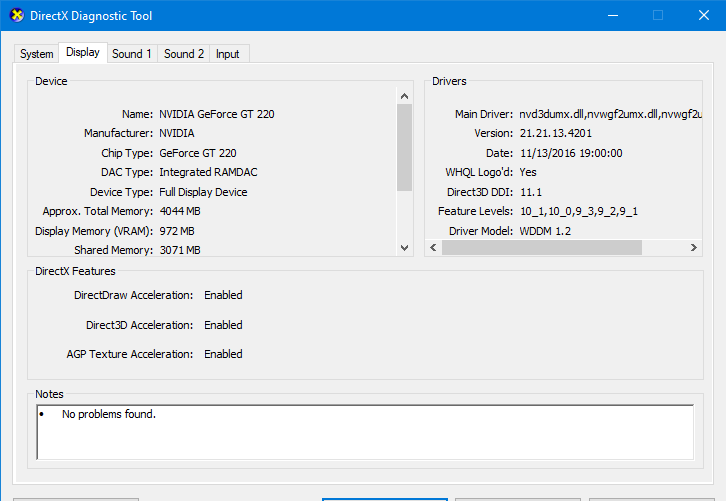Click the total memory value '4044 MB'
726x501 pixels.
coord(180,211)
